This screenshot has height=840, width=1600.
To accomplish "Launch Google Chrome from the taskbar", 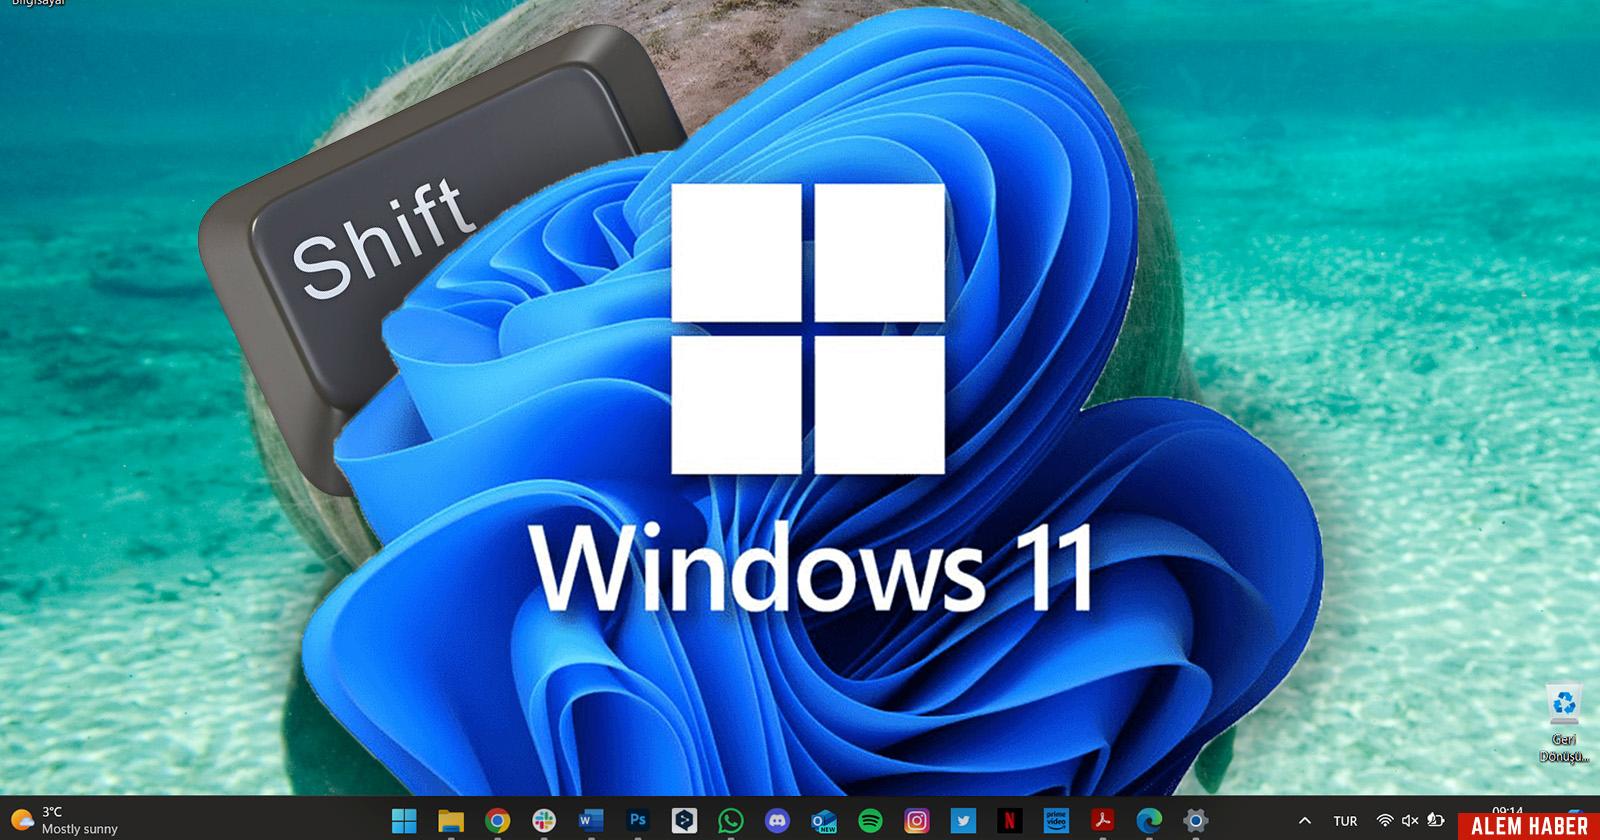I will click(x=497, y=821).
